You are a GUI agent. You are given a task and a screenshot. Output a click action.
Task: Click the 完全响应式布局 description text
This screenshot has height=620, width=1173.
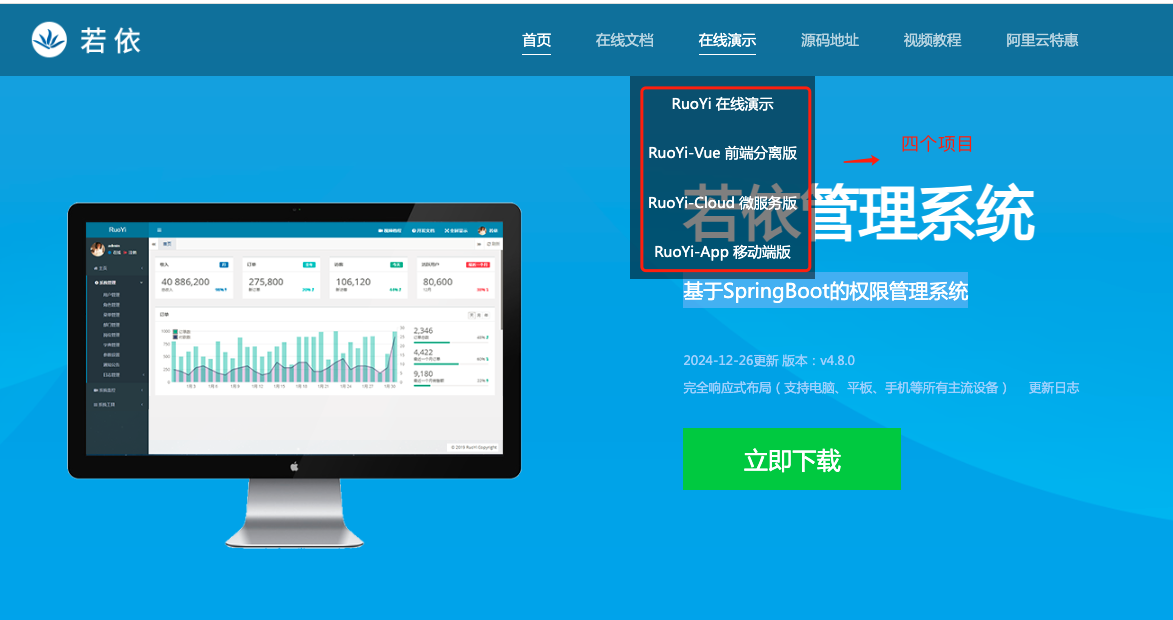(845, 388)
